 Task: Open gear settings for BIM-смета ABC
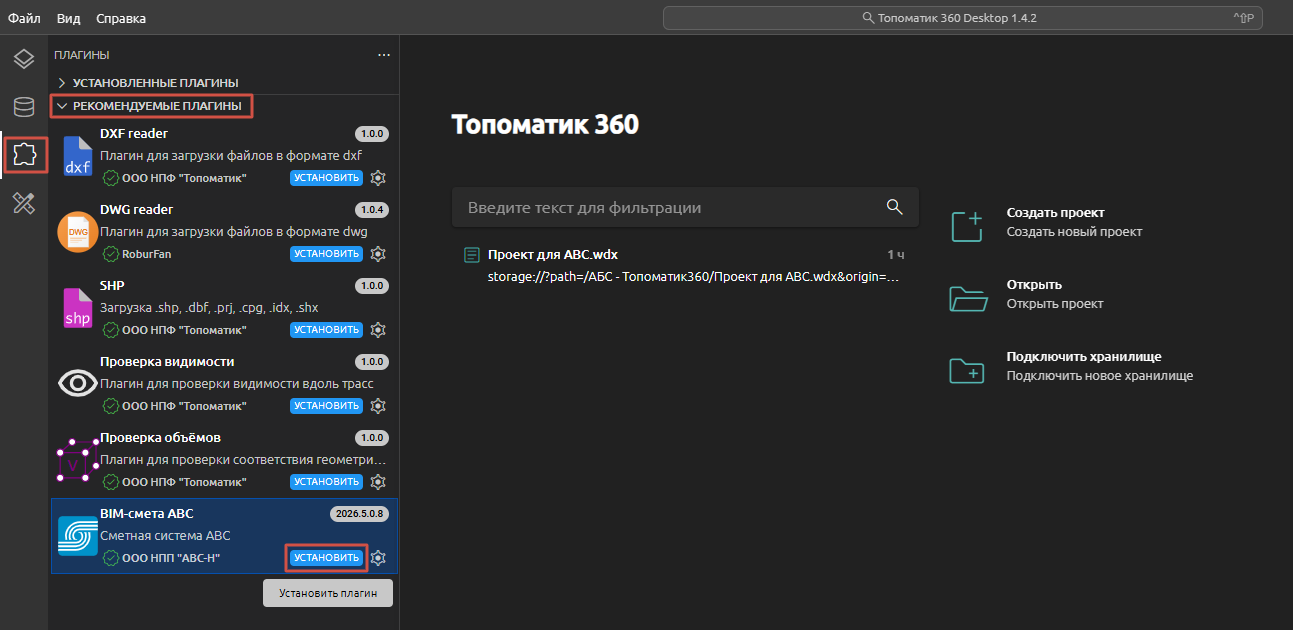pos(378,558)
